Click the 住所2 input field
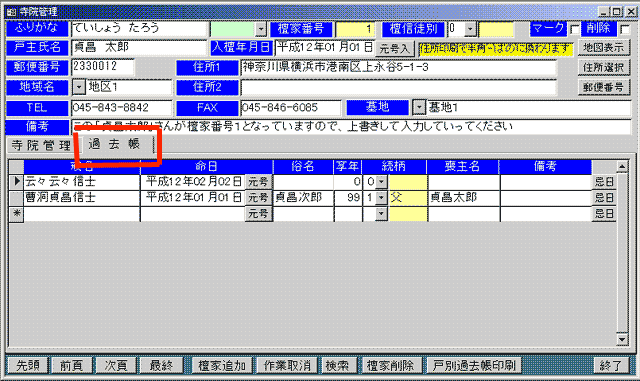 click(398, 87)
